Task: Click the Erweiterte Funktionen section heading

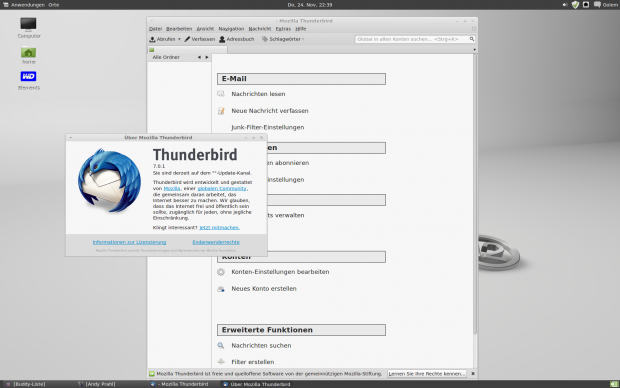Action: pyautogui.click(x=301, y=330)
